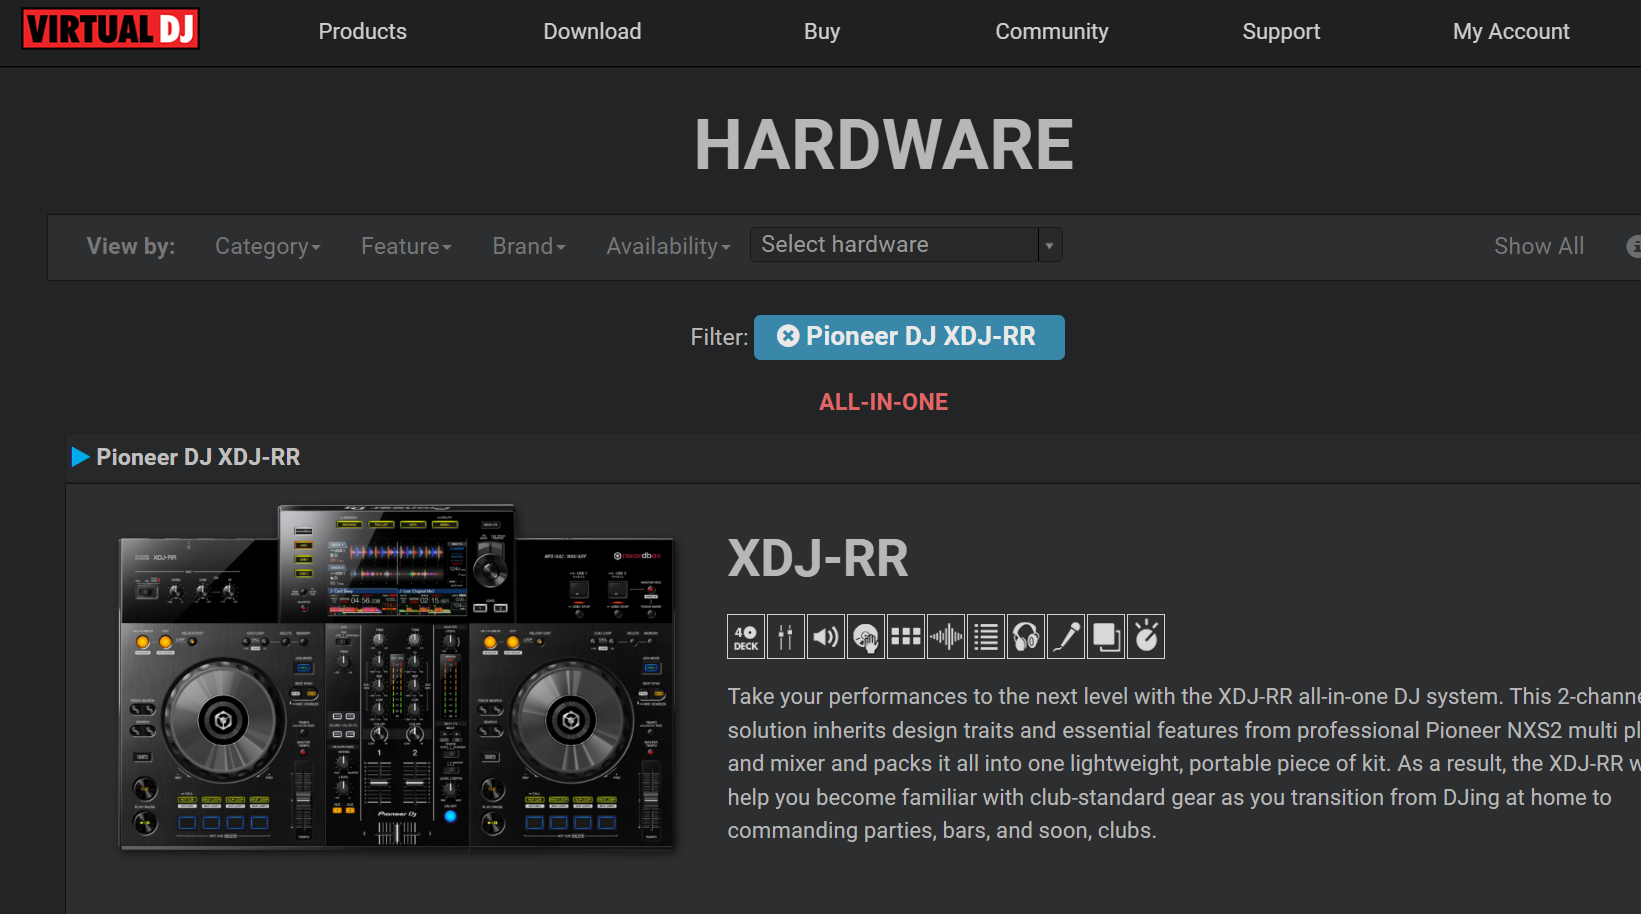Open the My Account menu

pyautogui.click(x=1511, y=31)
